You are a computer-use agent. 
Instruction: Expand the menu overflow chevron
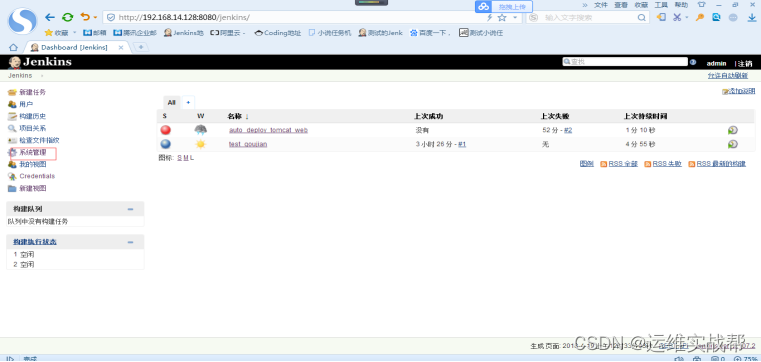[x=585, y=5]
